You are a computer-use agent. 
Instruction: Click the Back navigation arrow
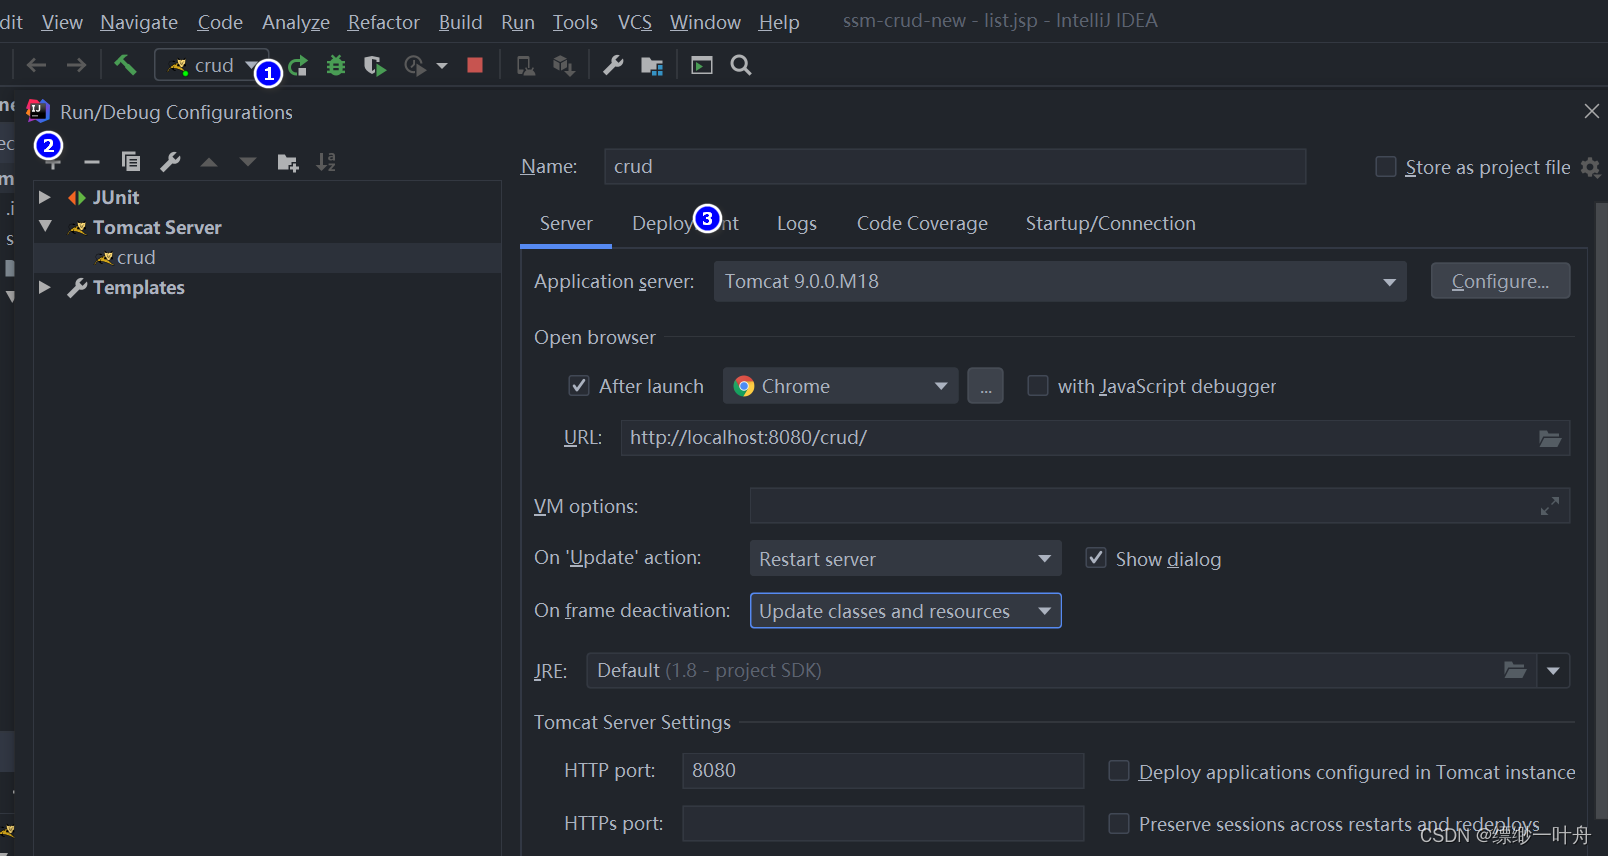coord(37,65)
